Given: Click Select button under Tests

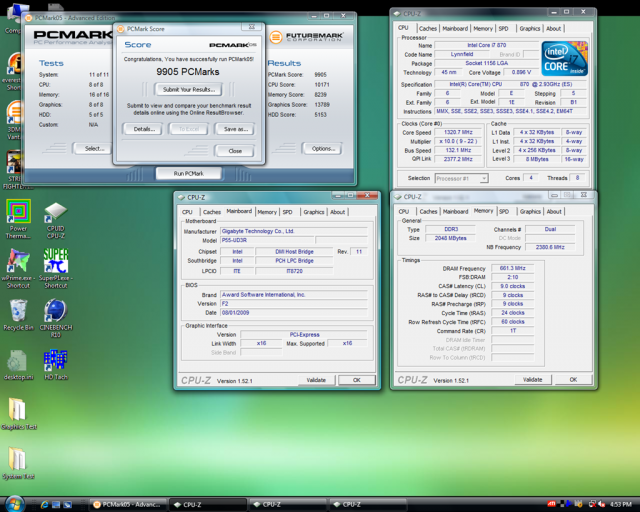Looking at the screenshot, I should pos(94,149).
